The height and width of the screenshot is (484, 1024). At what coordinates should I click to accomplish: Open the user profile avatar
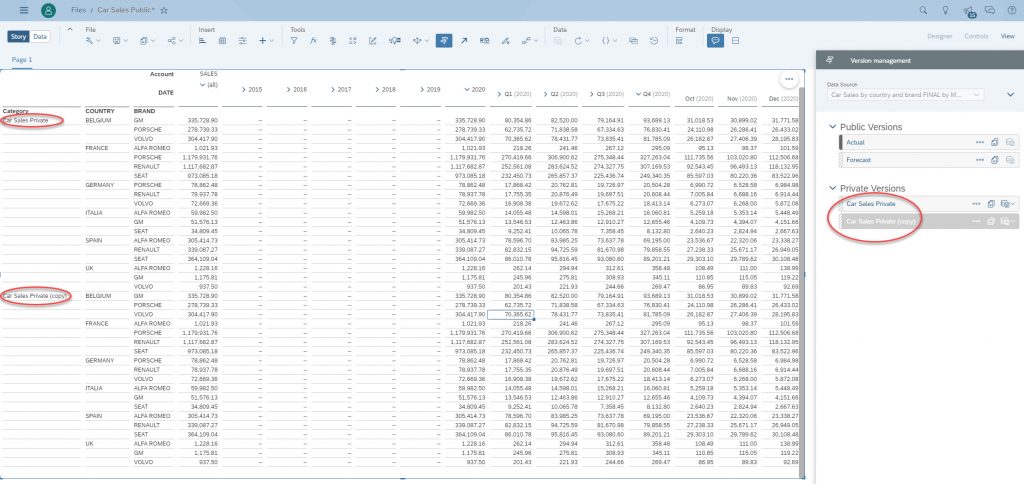[x=48, y=10]
